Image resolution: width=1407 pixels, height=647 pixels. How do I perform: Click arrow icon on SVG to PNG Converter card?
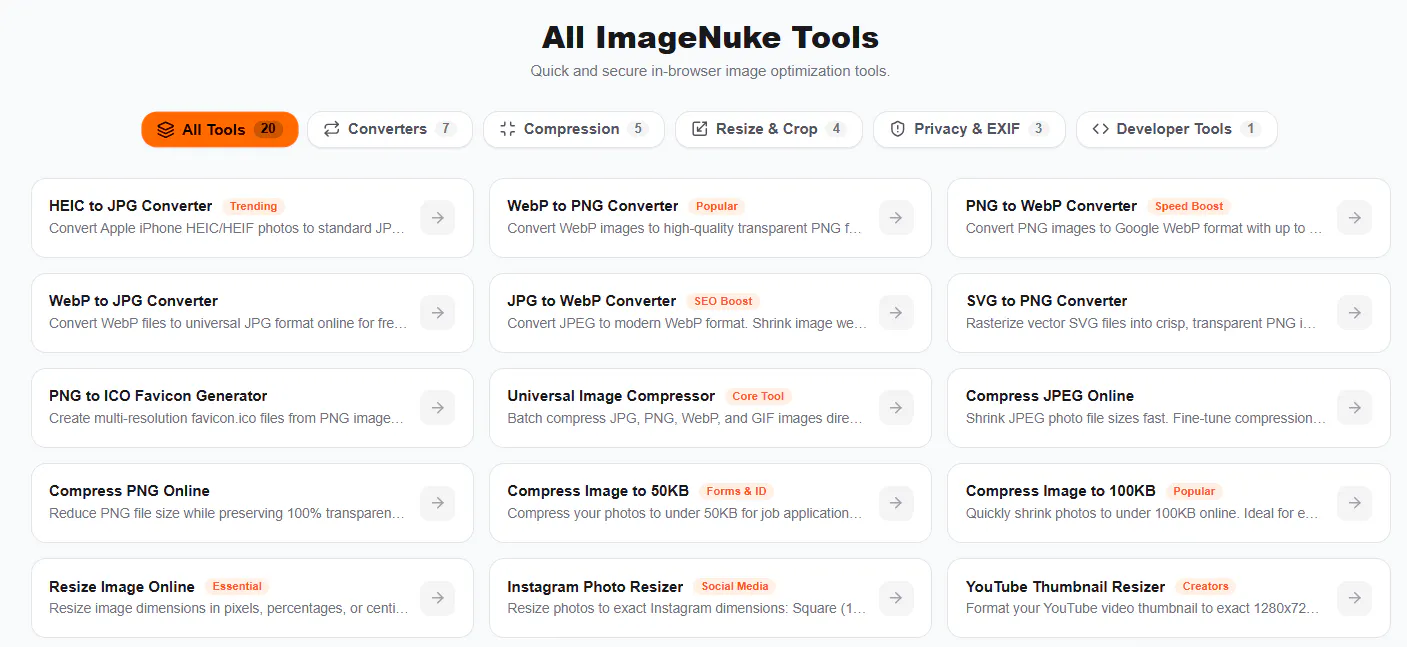1354,313
